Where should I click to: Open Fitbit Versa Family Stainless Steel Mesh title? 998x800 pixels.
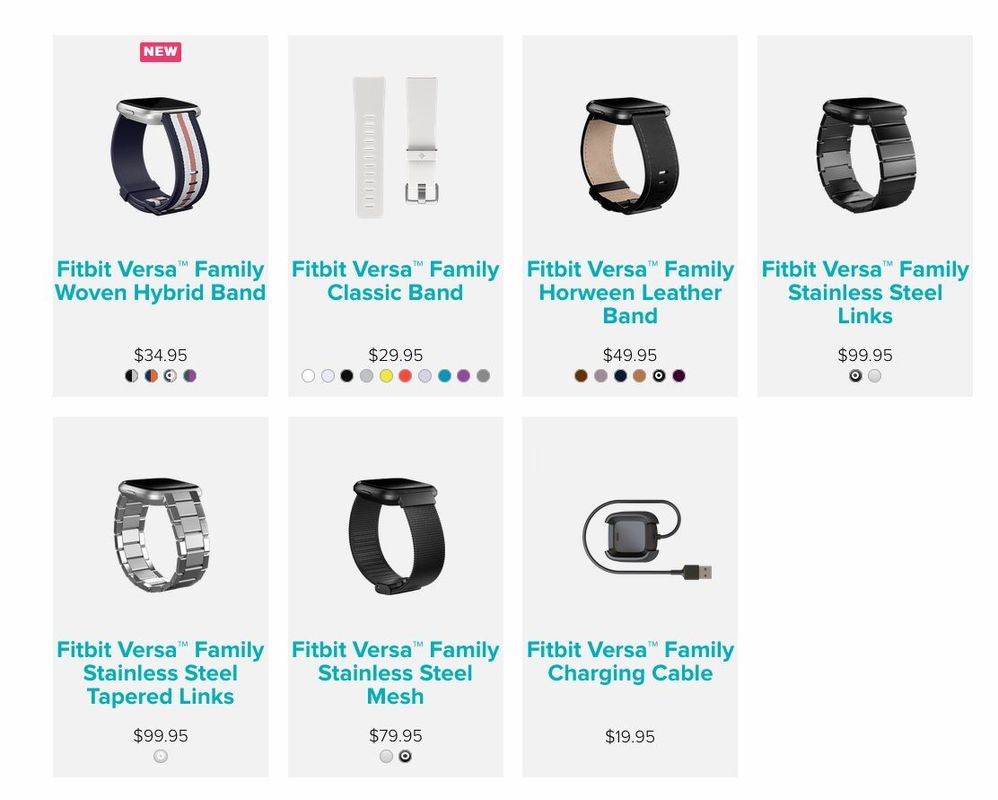point(395,673)
